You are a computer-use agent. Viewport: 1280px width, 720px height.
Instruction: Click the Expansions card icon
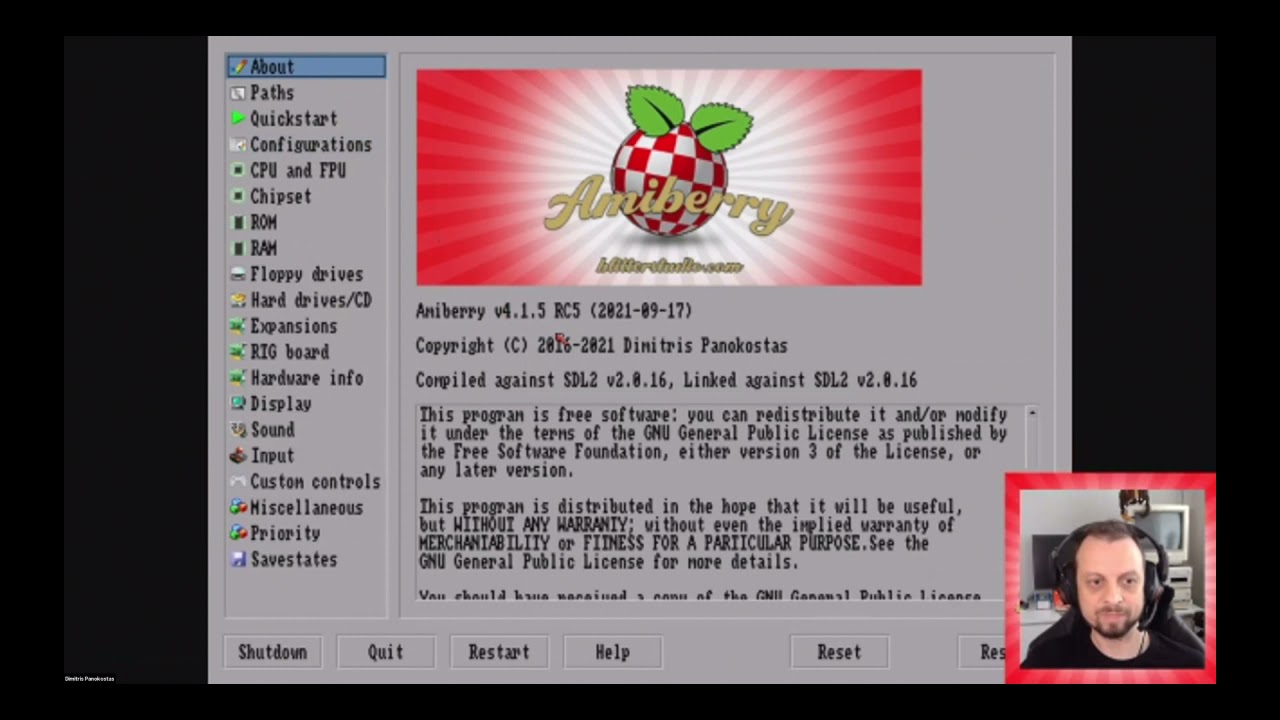tap(237, 326)
